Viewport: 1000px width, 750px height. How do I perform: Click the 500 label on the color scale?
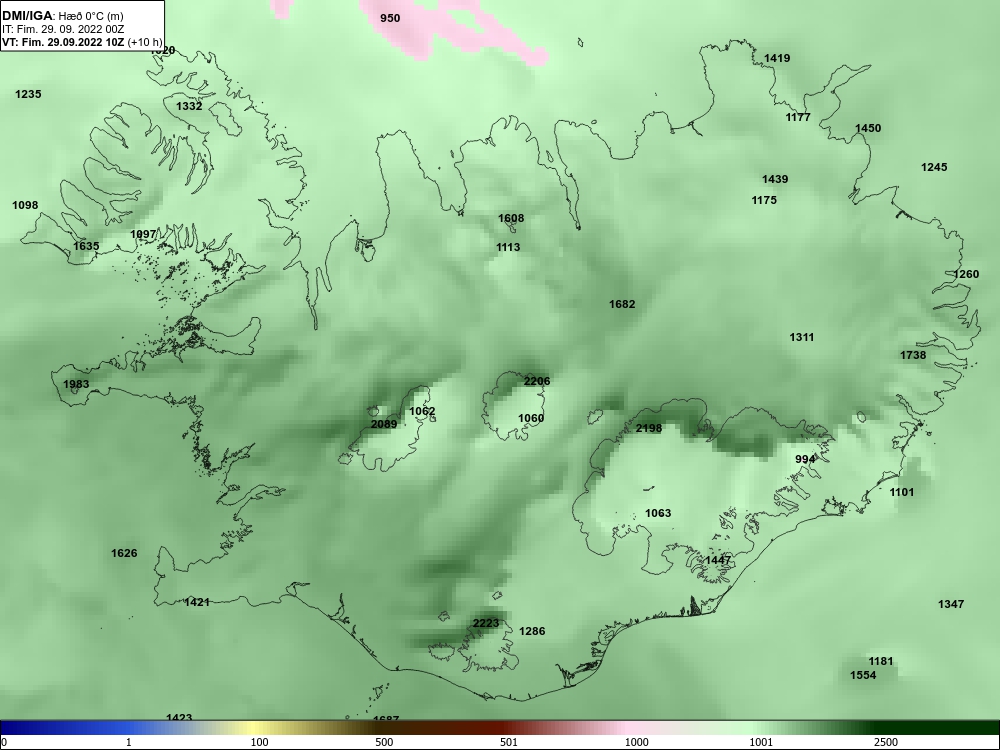[384, 742]
